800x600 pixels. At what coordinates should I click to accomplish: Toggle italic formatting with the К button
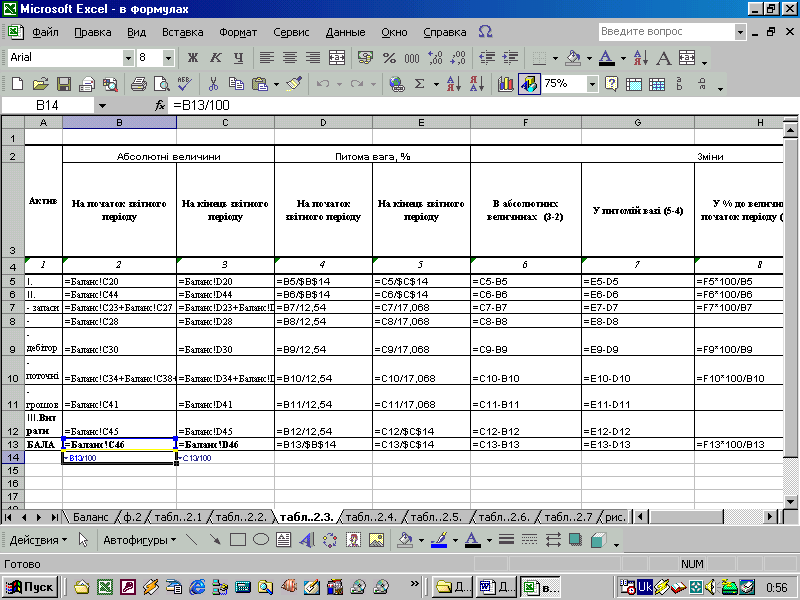(215, 57)
